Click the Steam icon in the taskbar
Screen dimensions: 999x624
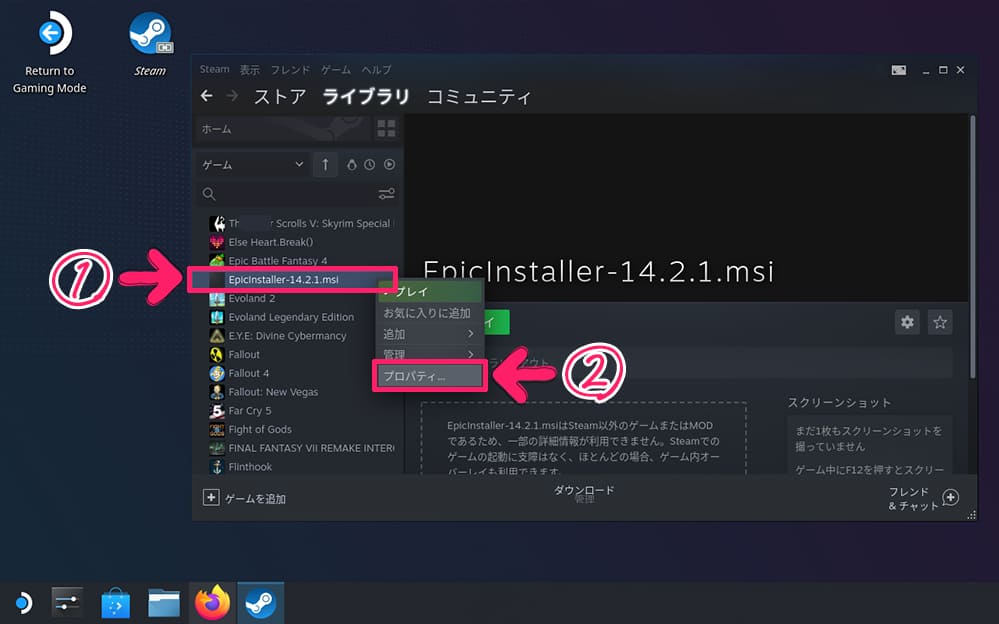(x=261, y=602)
